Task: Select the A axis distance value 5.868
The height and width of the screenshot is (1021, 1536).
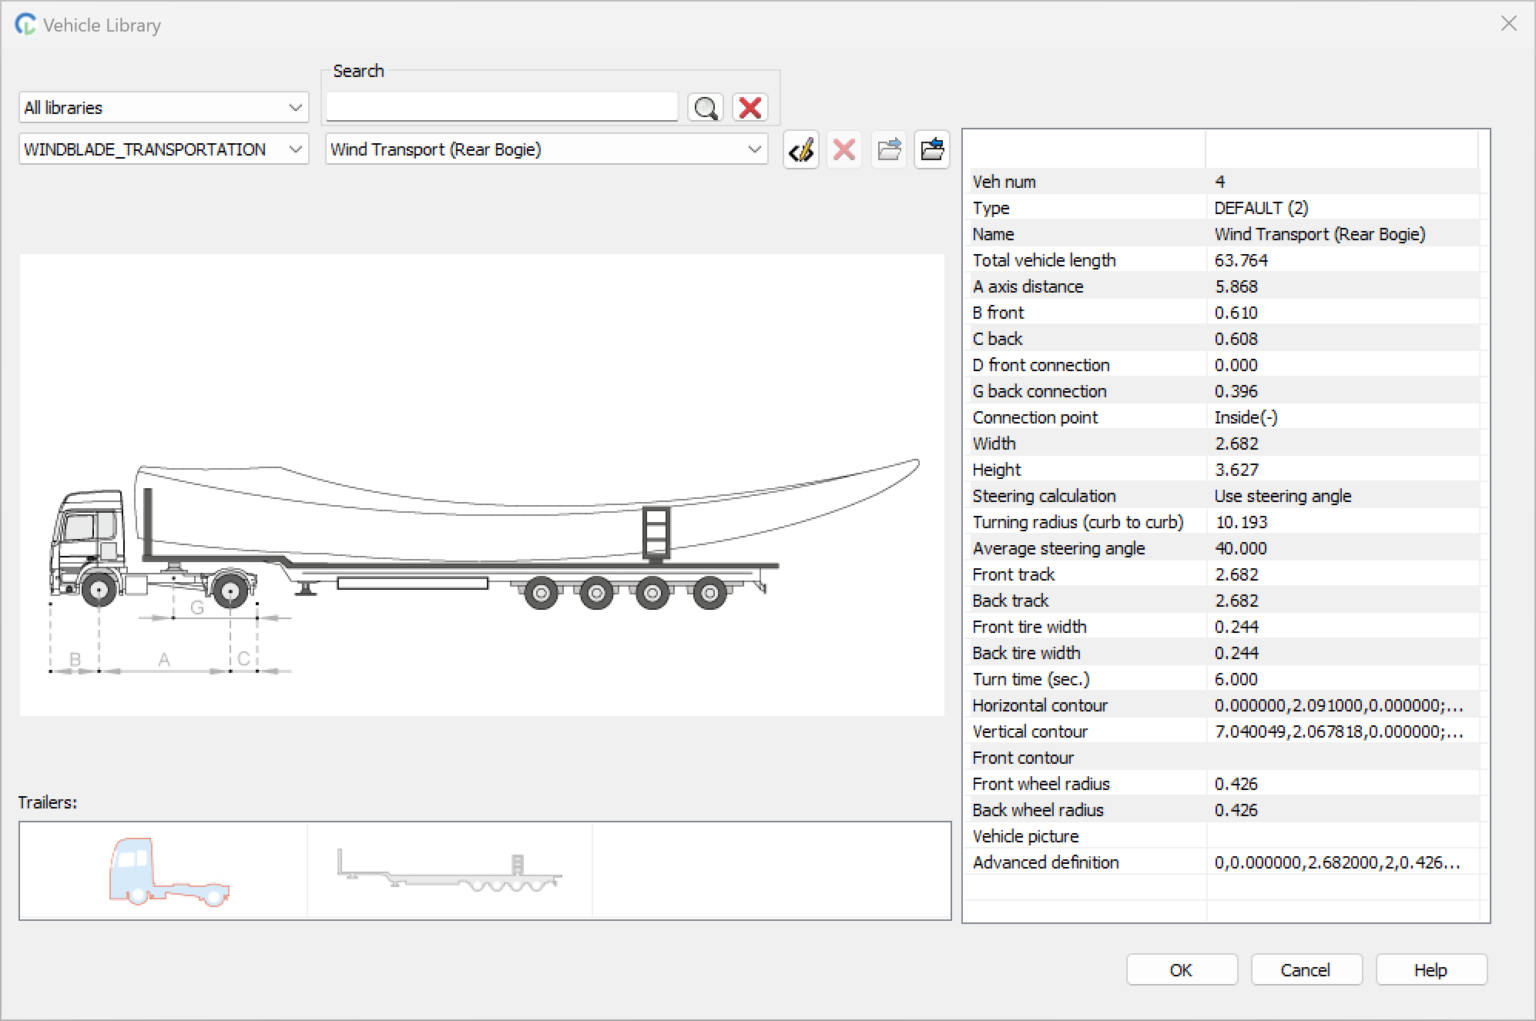Action: [x=1236, y=286]
